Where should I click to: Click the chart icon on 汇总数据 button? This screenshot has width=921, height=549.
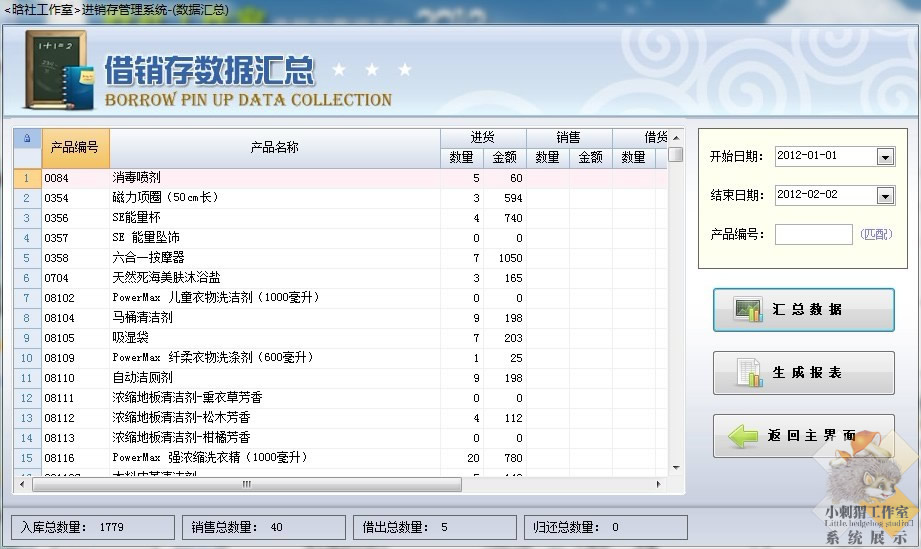coord(748,310)
